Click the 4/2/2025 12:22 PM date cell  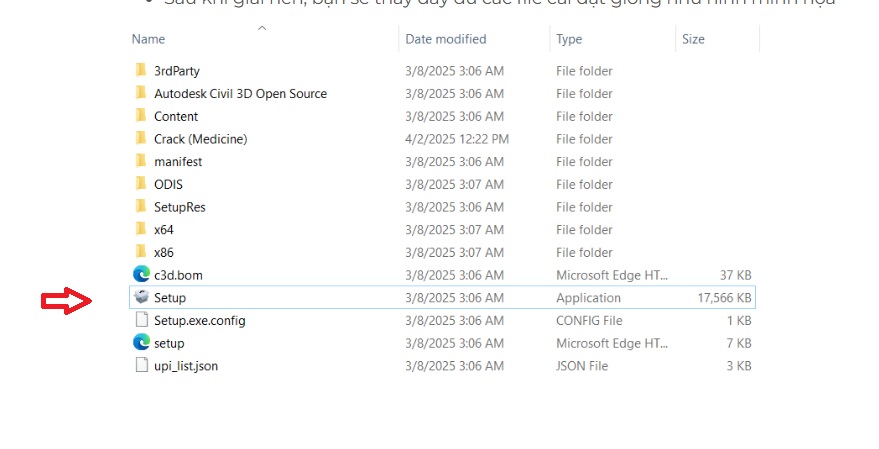tap(457, 139)
